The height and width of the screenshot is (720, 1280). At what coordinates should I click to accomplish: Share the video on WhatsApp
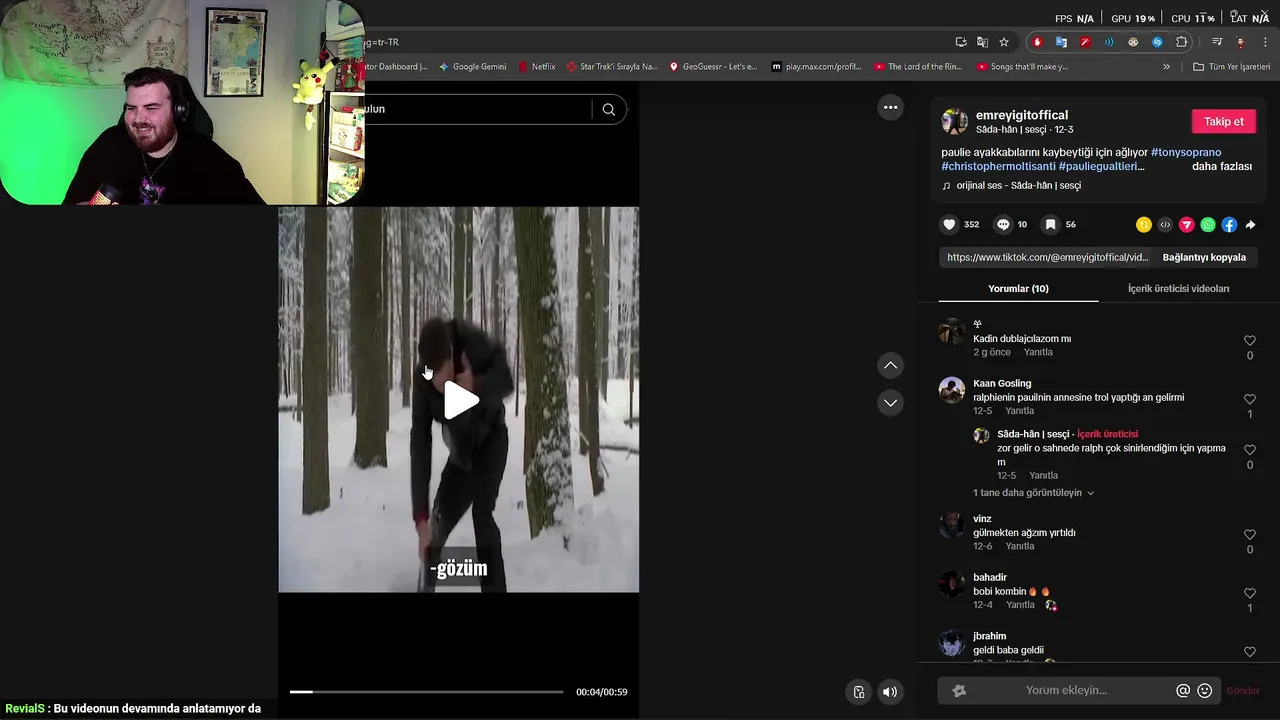(x=1208, y=225)
